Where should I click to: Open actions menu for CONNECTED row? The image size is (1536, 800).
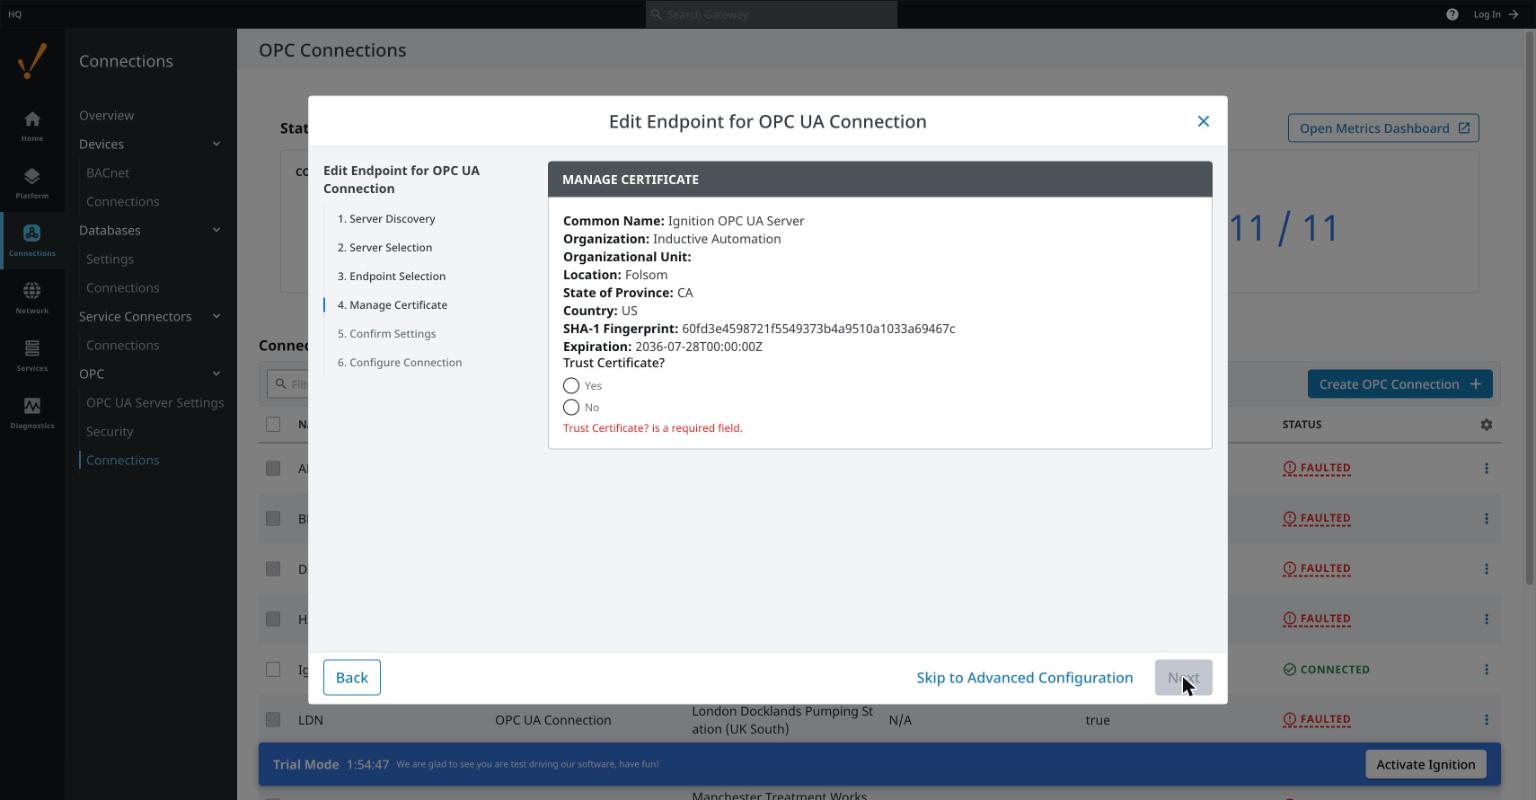pyautogui.click(x=1486, y=669)
